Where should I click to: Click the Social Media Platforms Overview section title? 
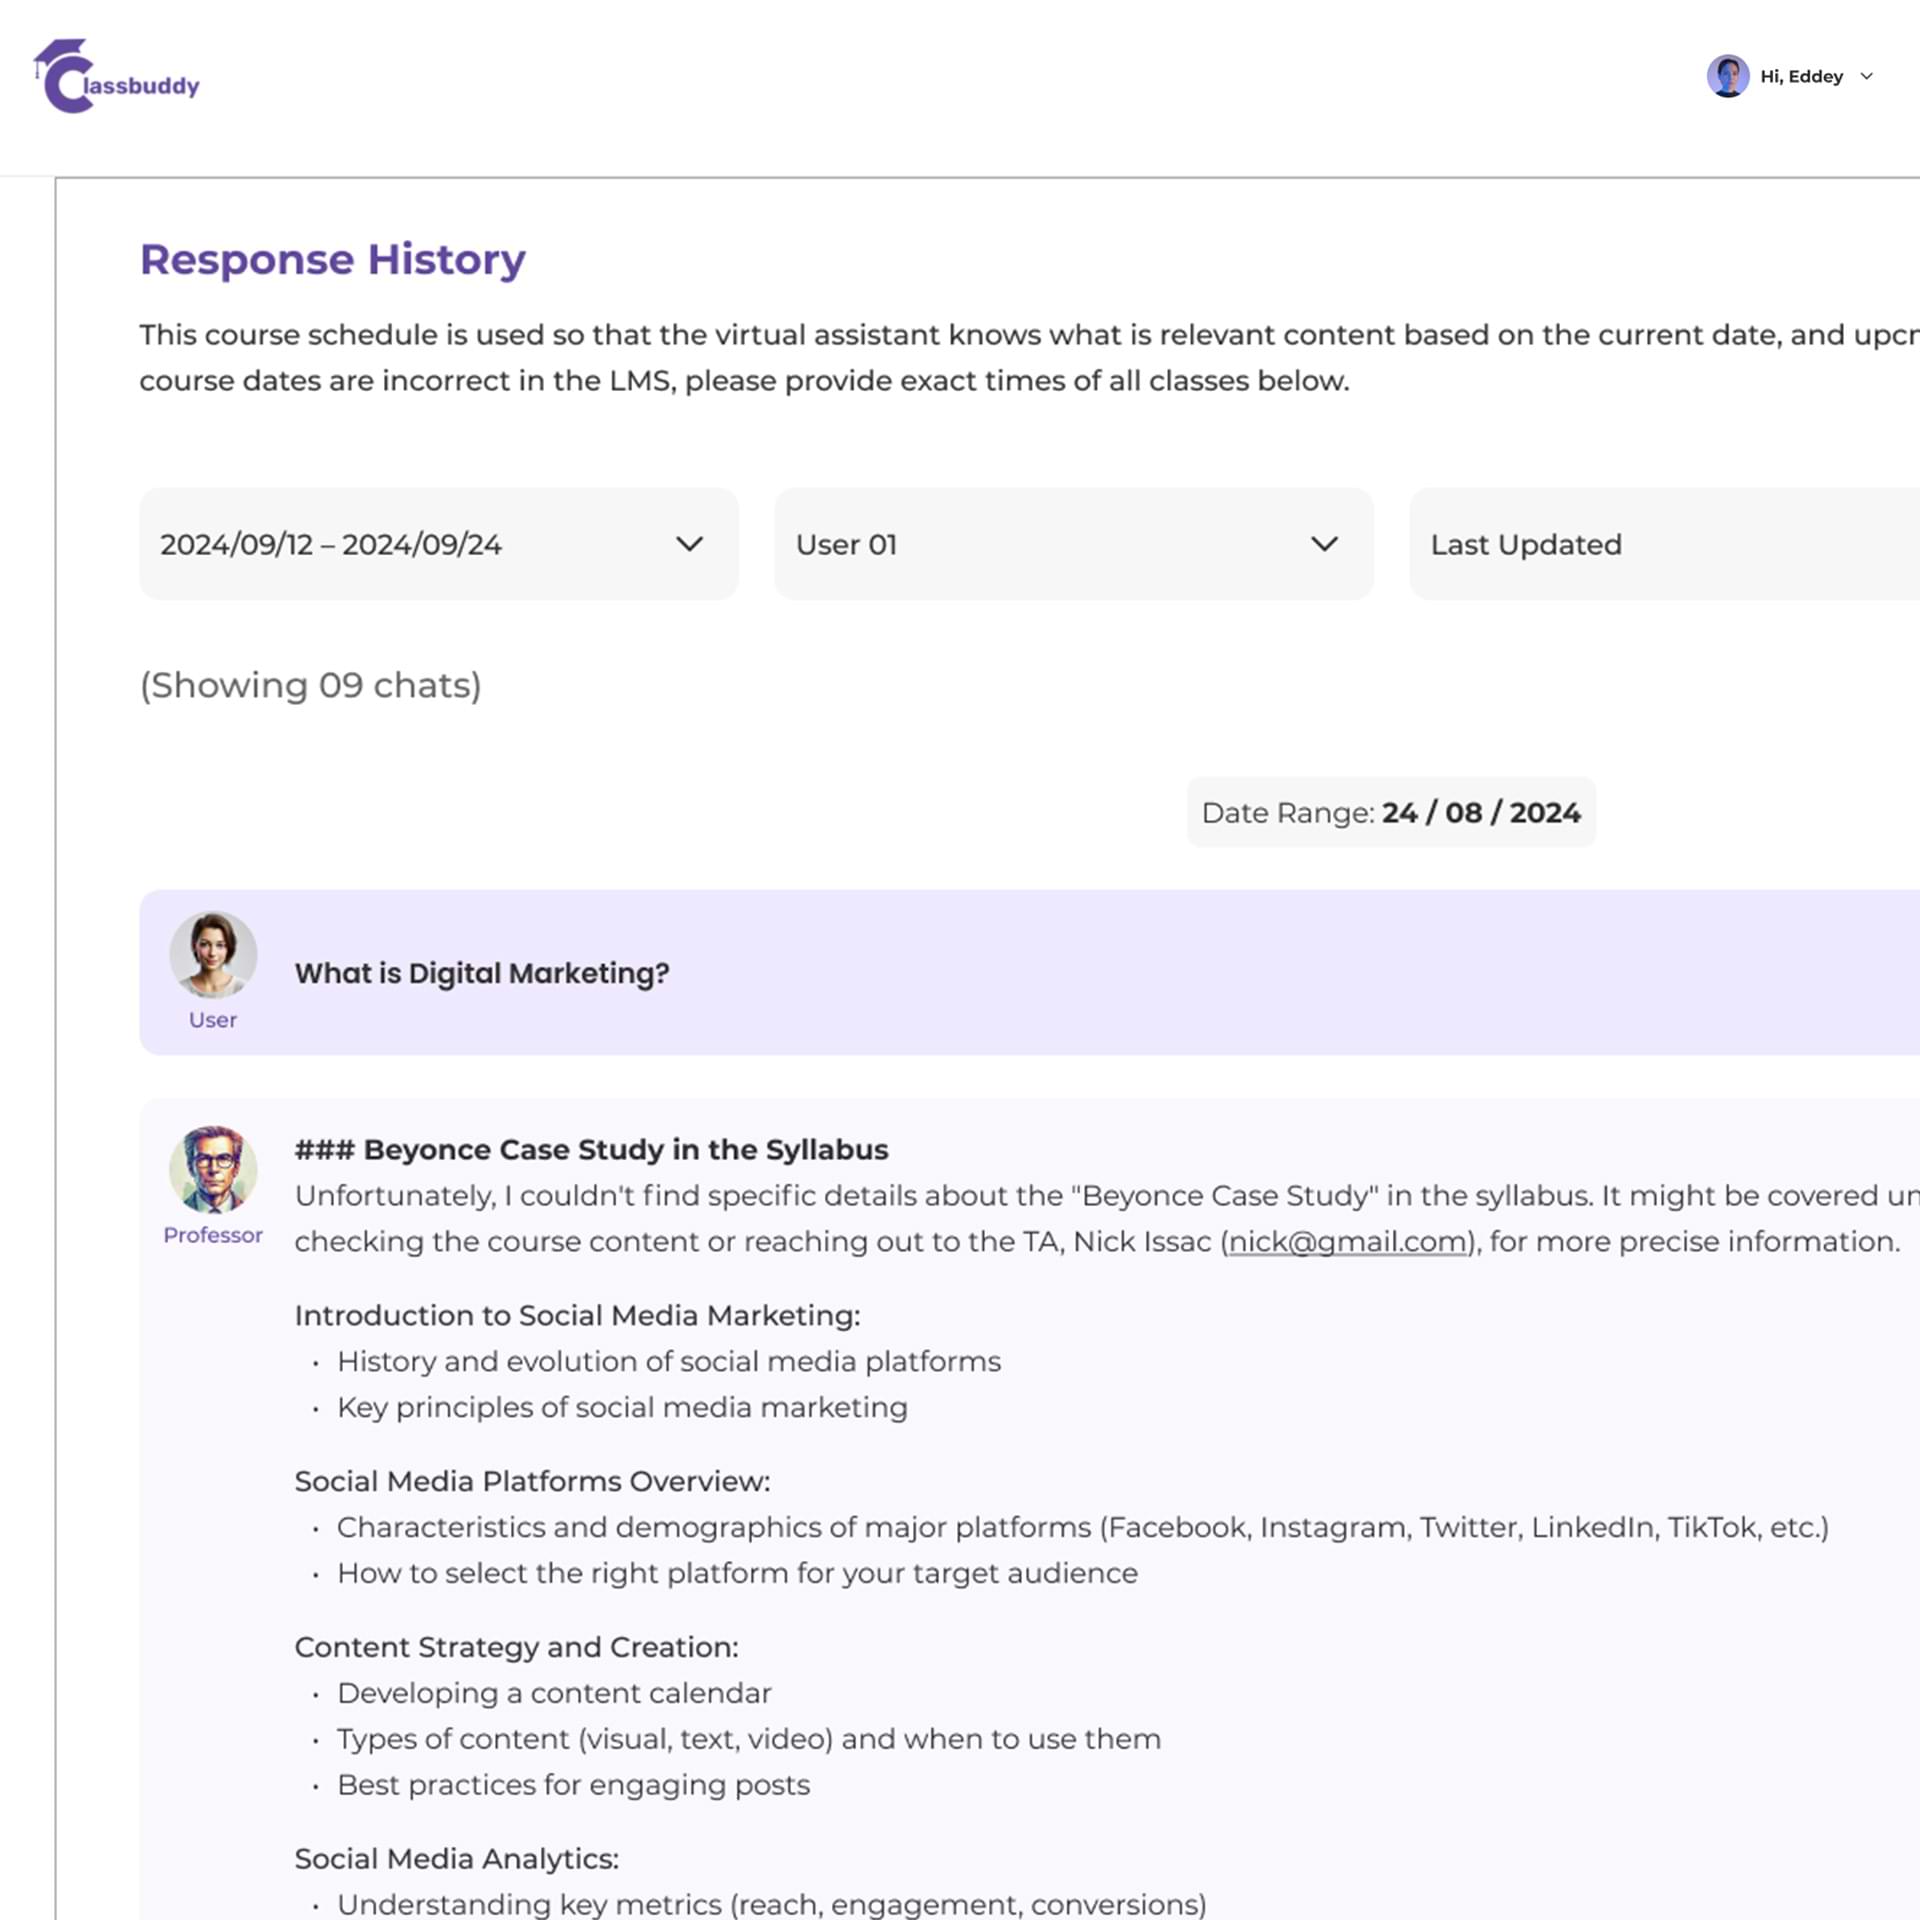click(x=532, y=1481)
